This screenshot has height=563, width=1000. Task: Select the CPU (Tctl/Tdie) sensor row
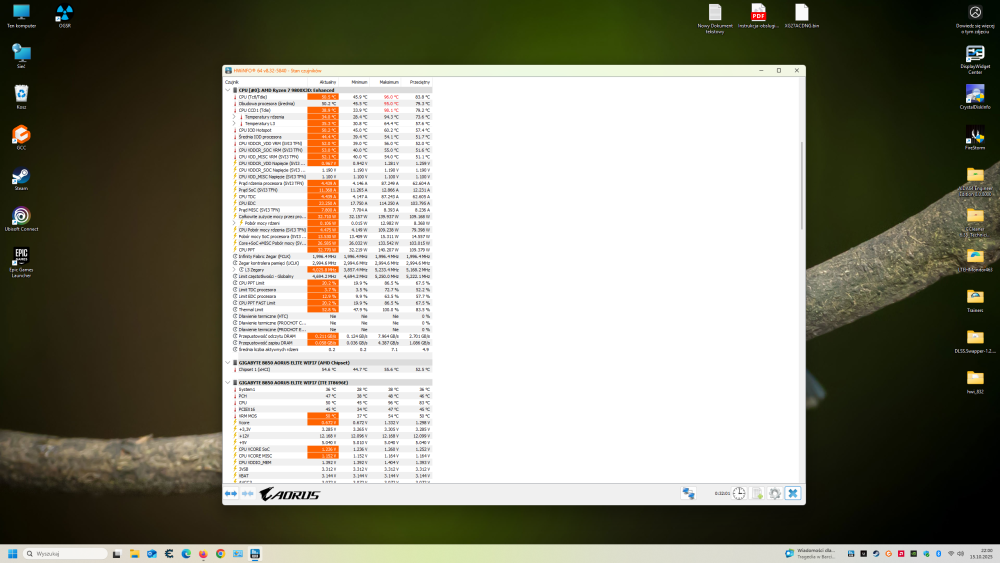click(270, 97)
